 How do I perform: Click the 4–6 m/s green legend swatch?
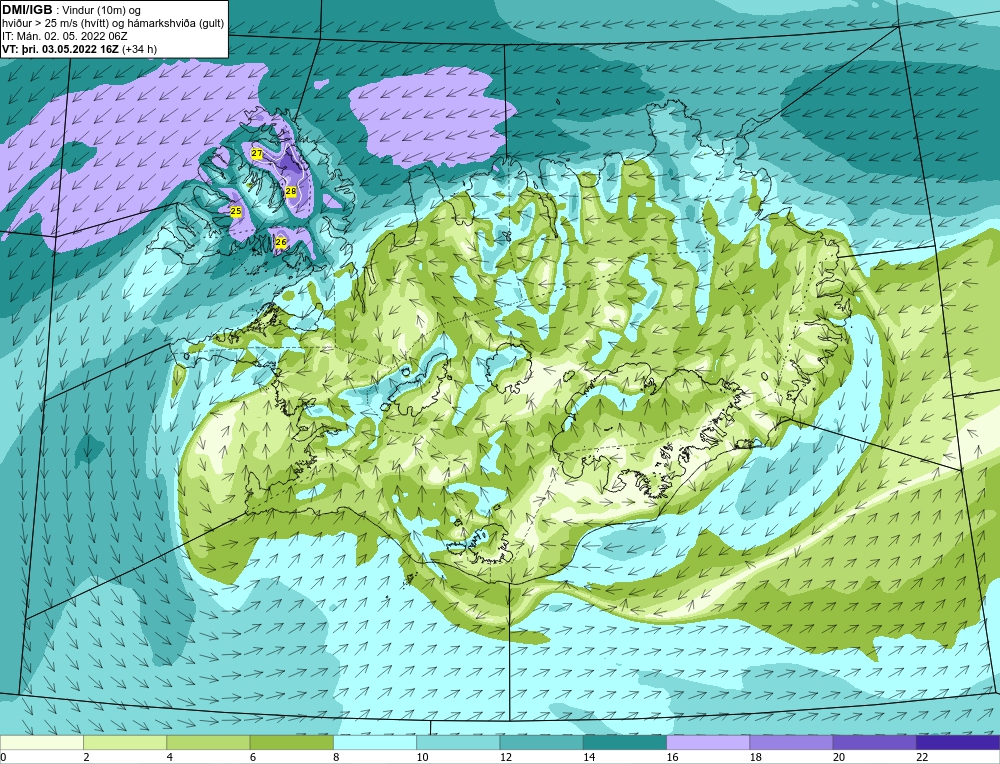[208, 742]
